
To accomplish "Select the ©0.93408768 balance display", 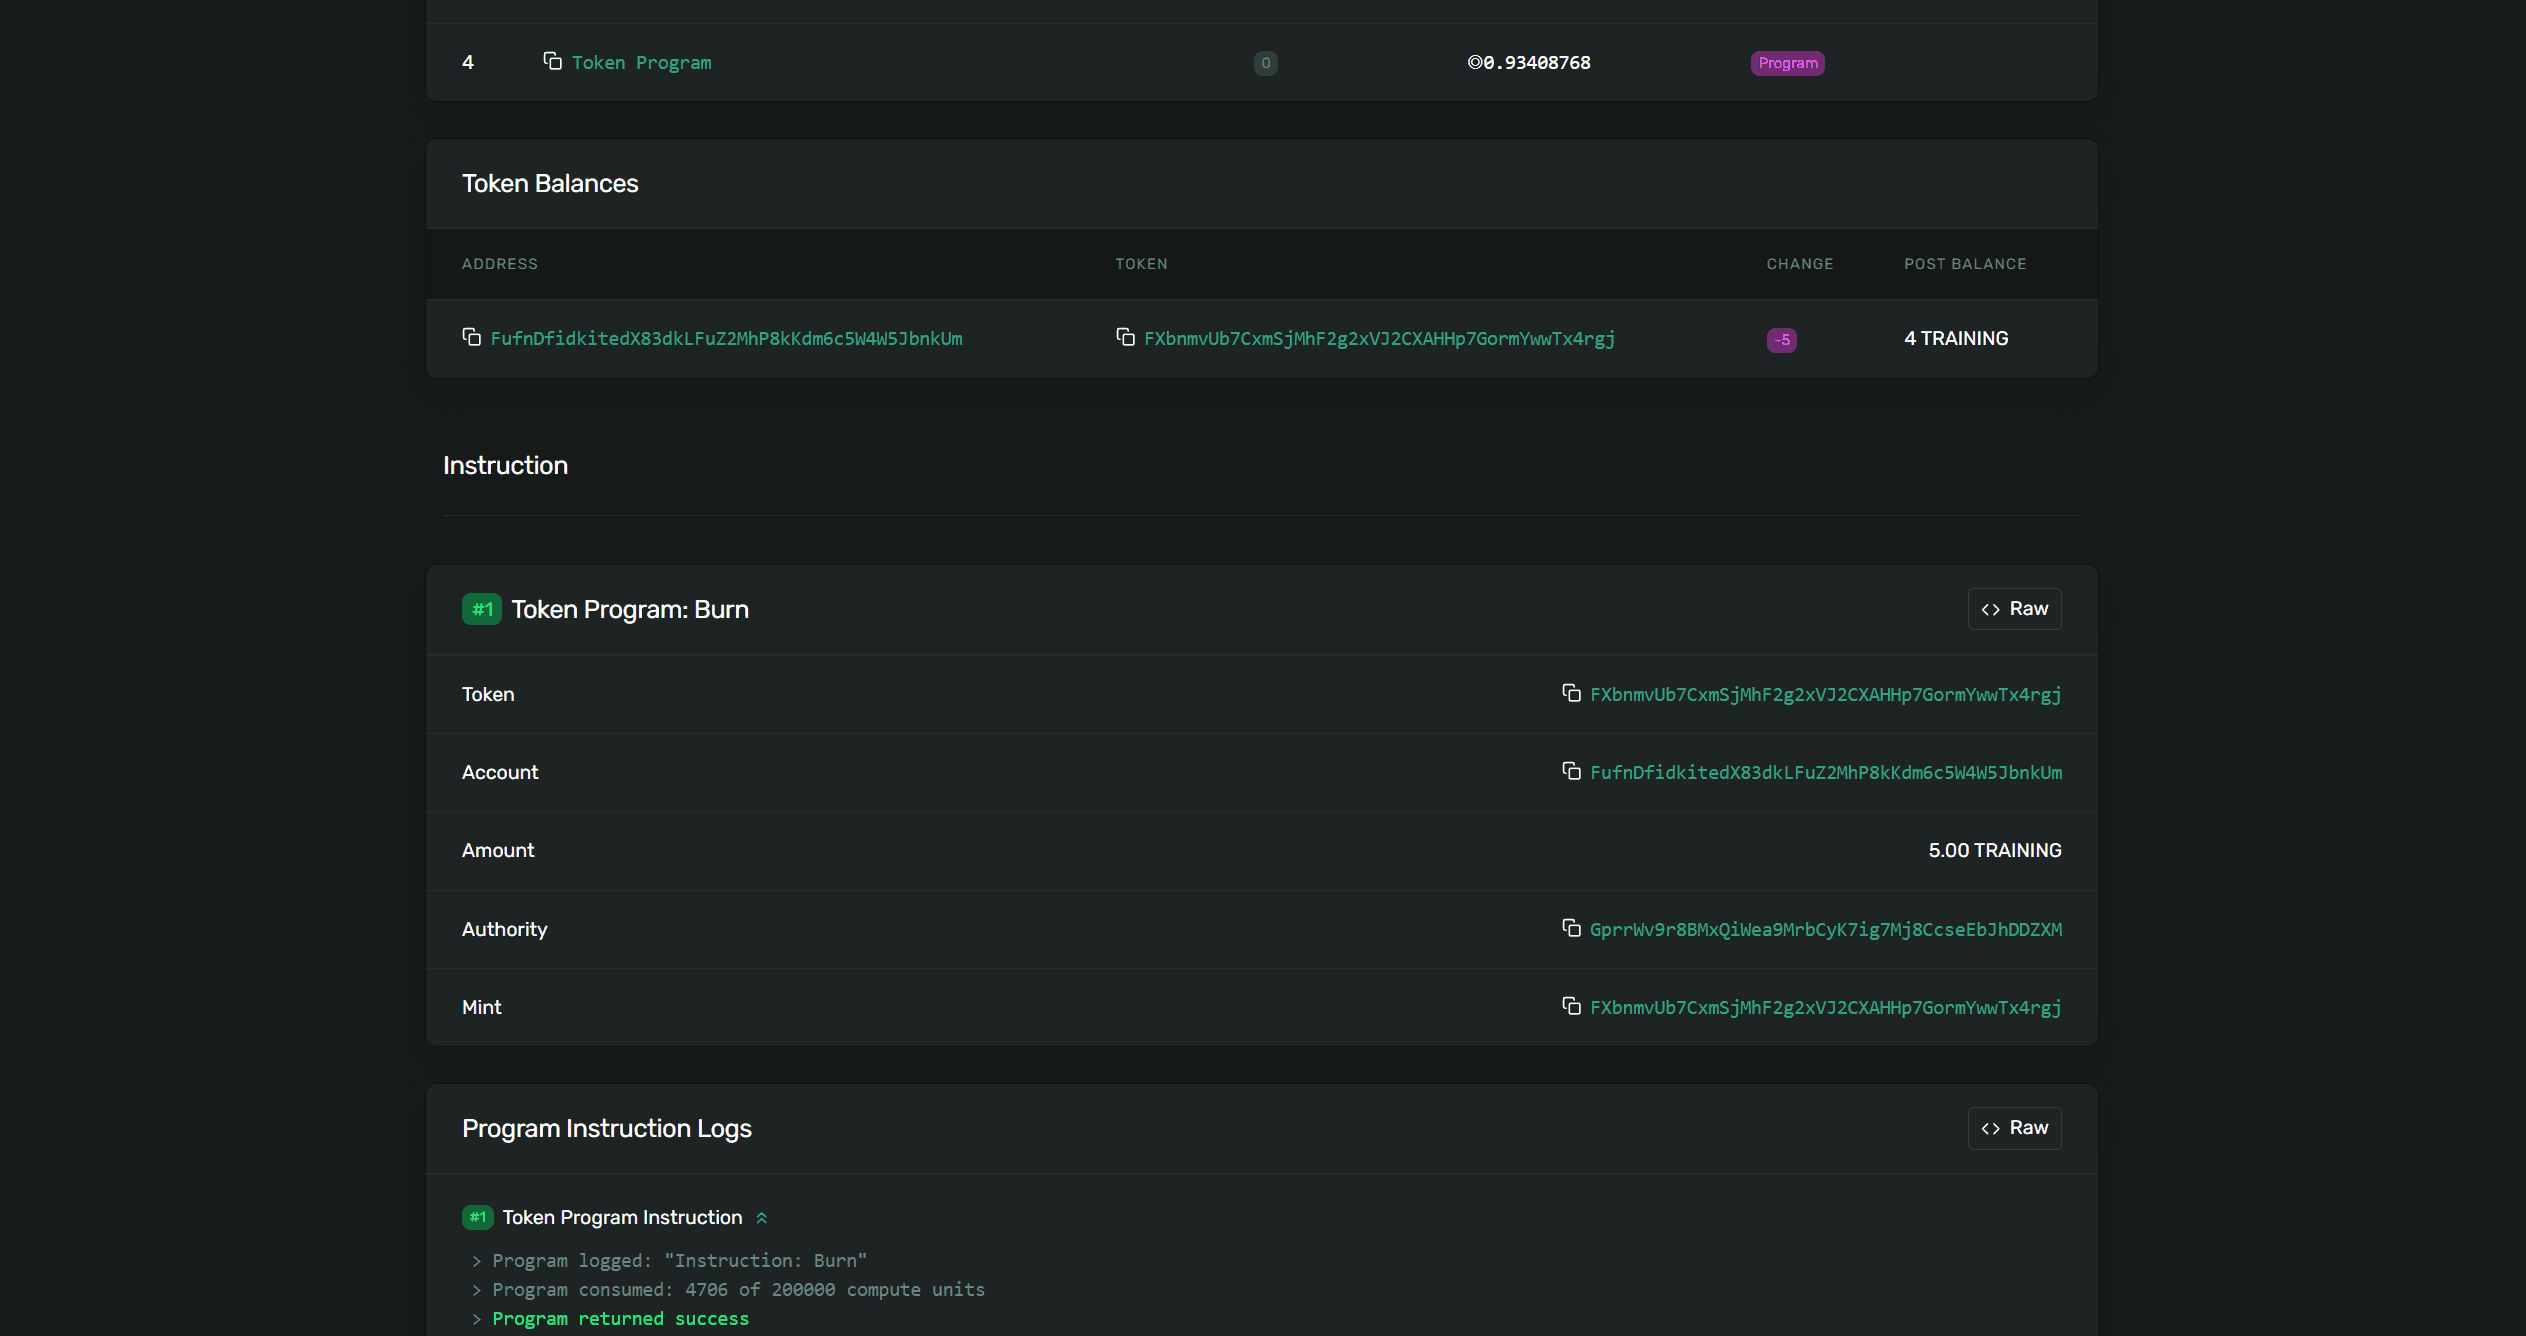I will (x=1524, y=62).
